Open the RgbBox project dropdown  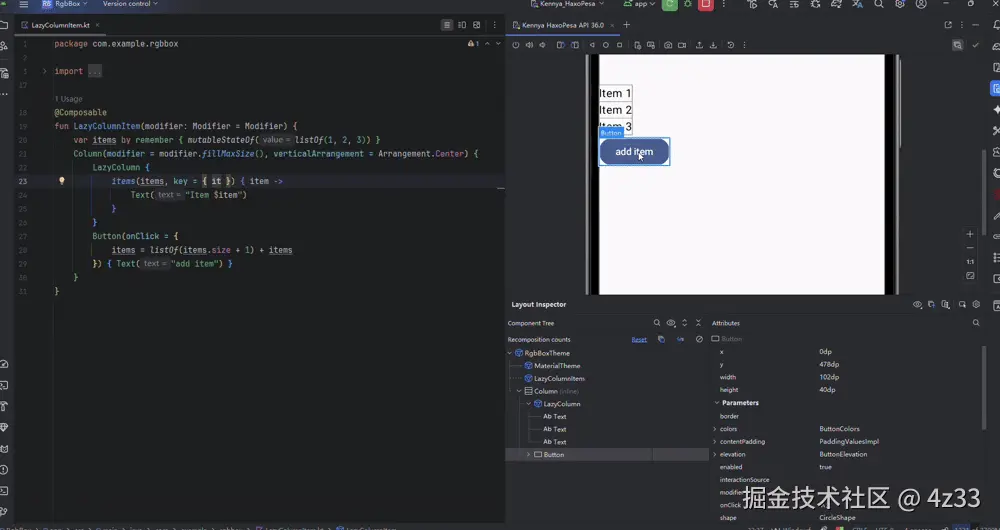[x=66, y=4]
